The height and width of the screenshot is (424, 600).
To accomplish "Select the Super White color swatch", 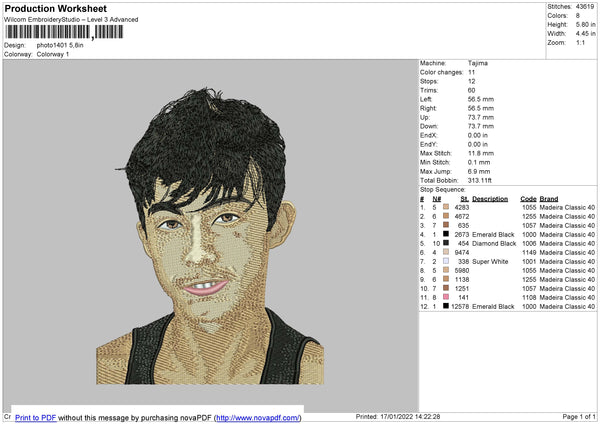I will pyautogui.click(x=446, y=261).
